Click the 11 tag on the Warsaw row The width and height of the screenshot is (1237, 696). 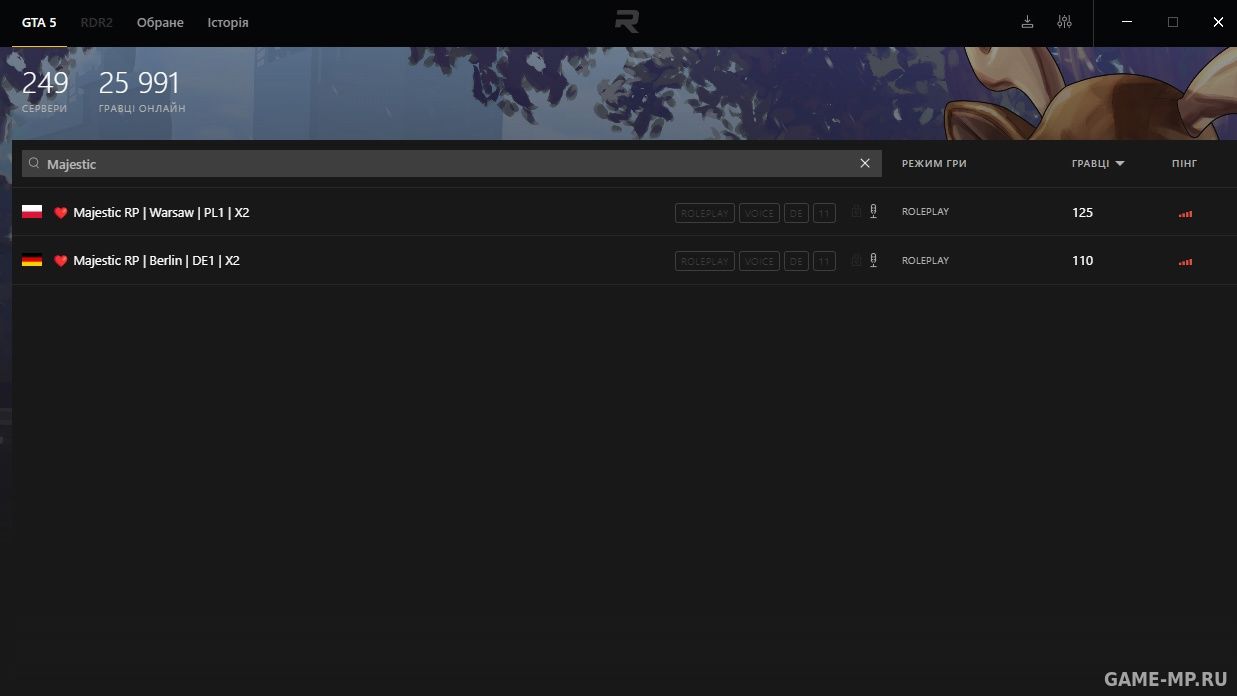coord(824,213)
